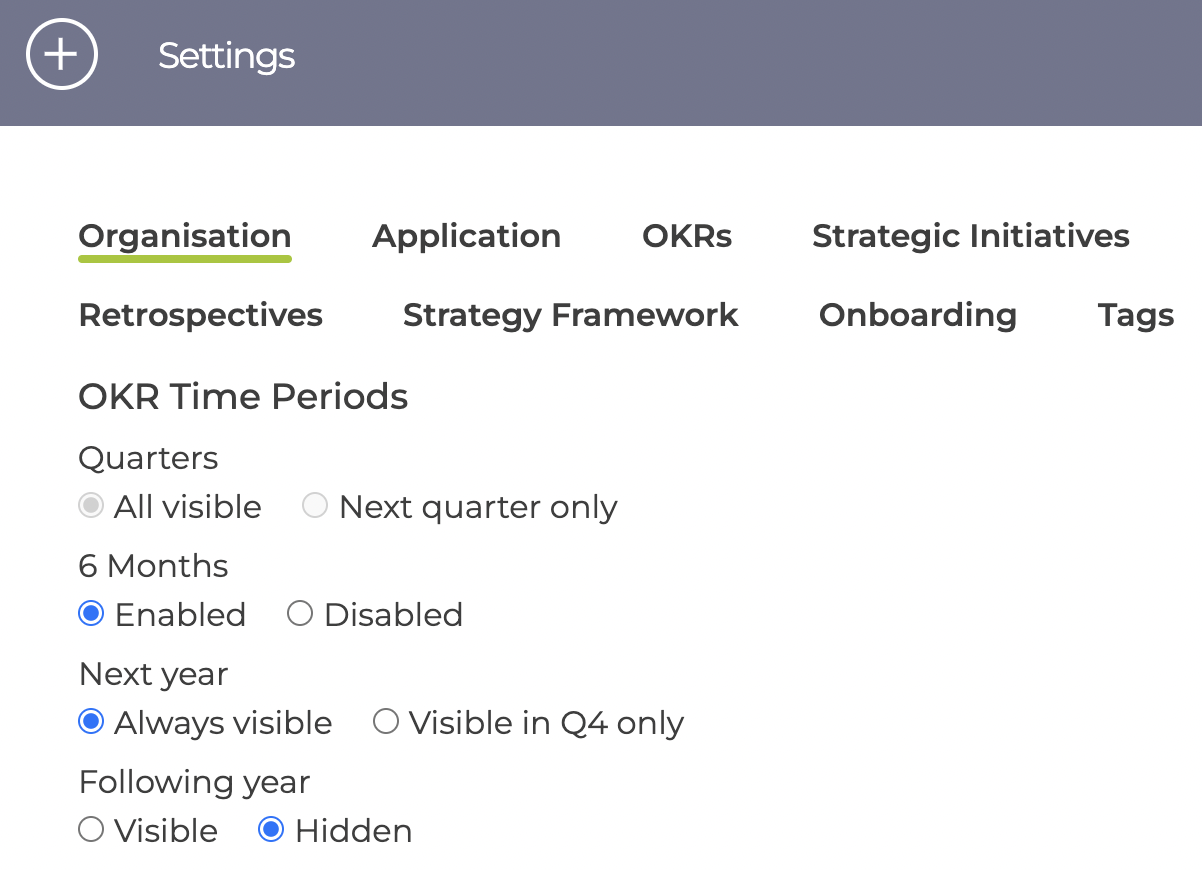The image size is (1202, 870).
Task: Click the Following year section label
Action: pyautogui.click(x=195, y=782)
